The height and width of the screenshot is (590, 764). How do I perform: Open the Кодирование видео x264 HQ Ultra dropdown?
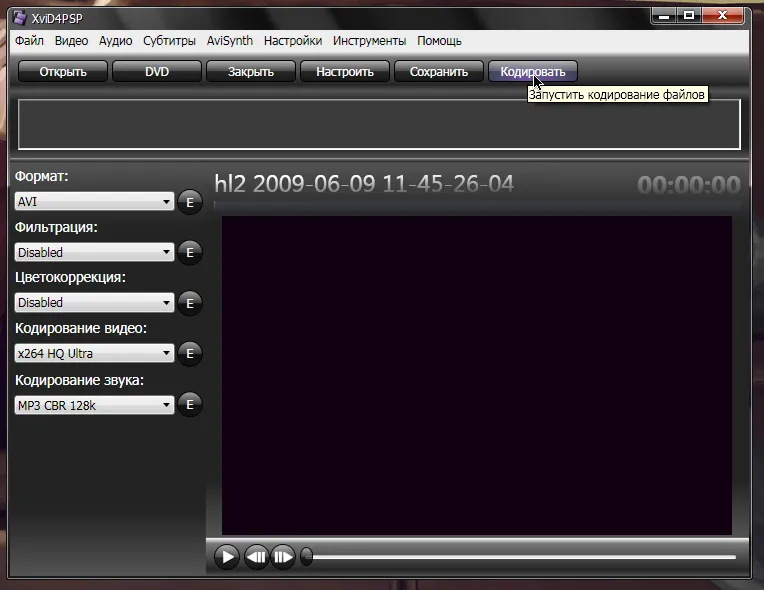[94, 353]
